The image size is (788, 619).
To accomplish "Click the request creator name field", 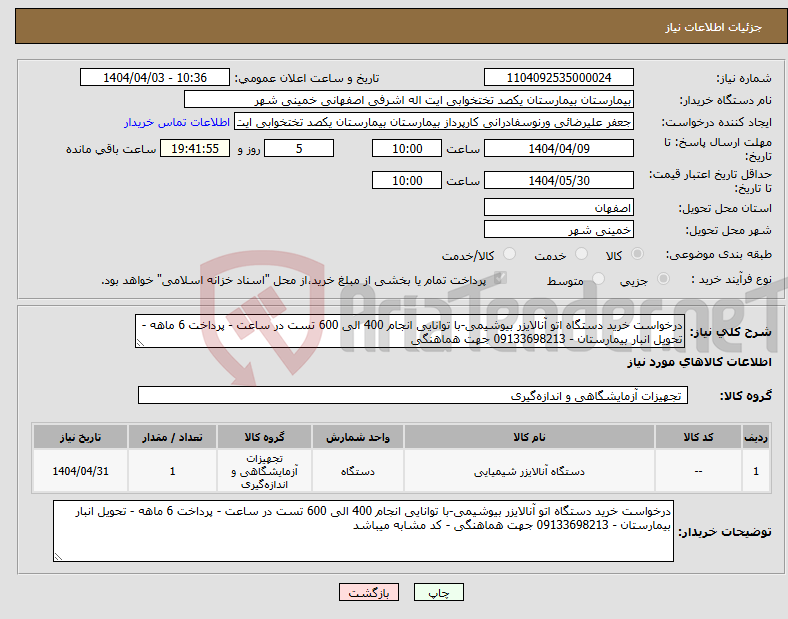I will [x=434, y=122].
